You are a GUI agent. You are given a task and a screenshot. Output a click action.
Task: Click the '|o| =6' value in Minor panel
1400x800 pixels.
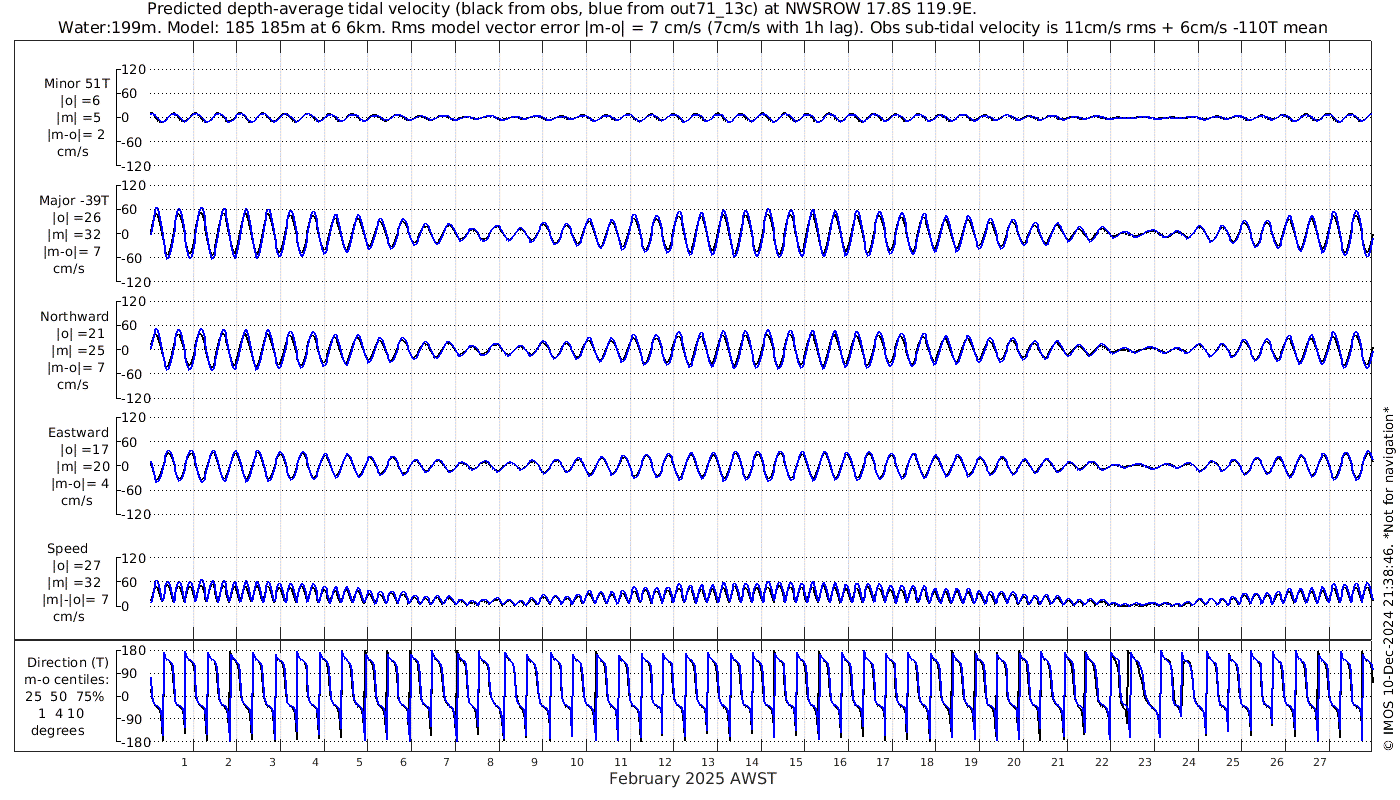click(x=80, y=101)
